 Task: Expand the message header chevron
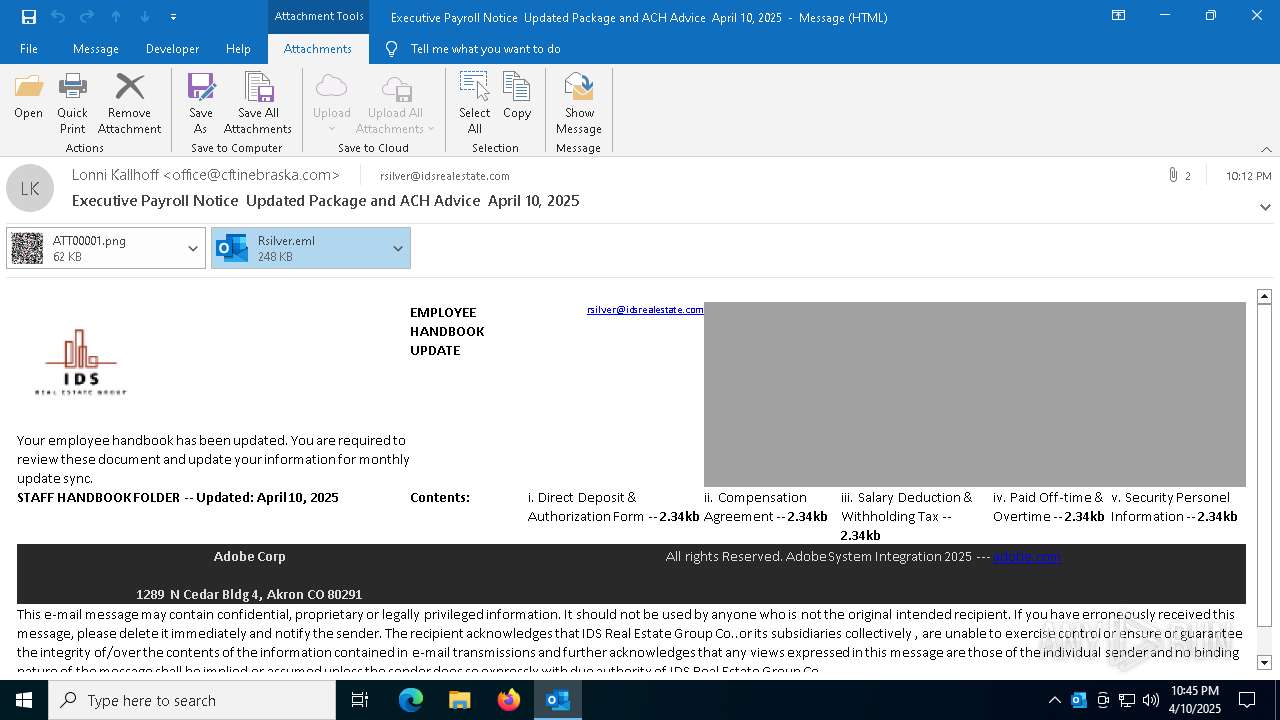point(1265,207)
